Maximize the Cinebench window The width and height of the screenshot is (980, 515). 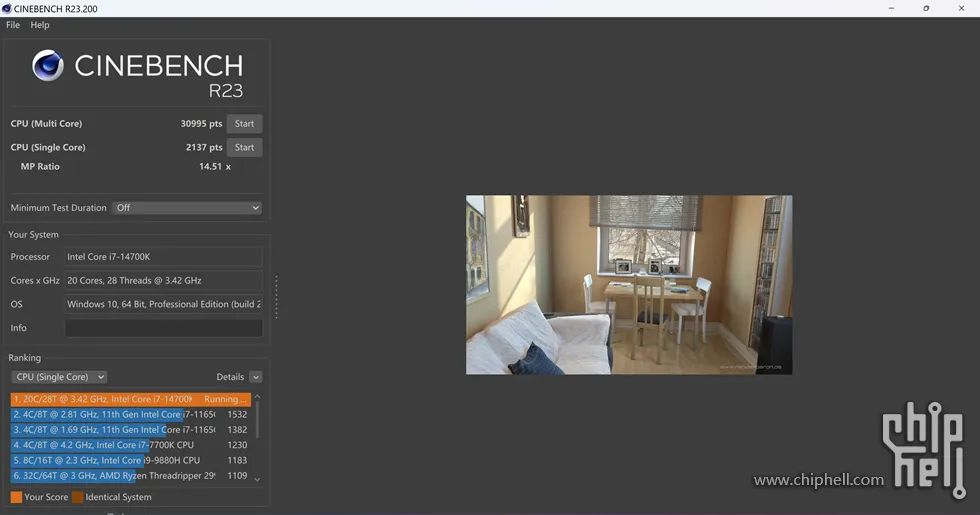(926, 9)
